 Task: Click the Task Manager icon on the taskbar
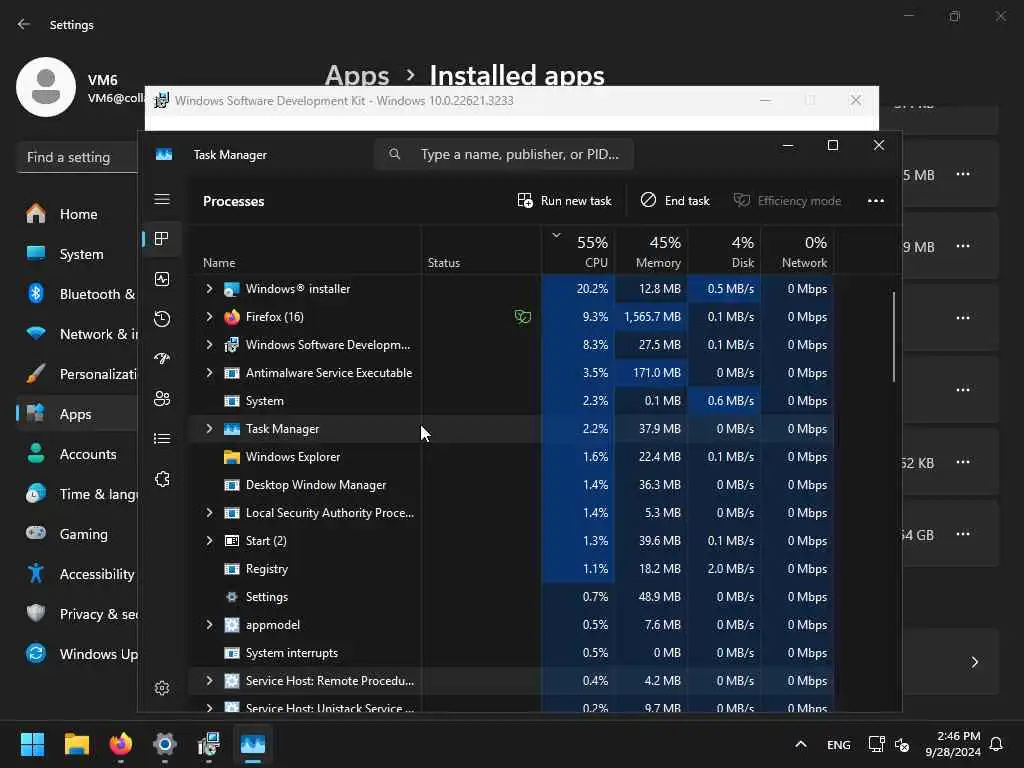point(253,744)
